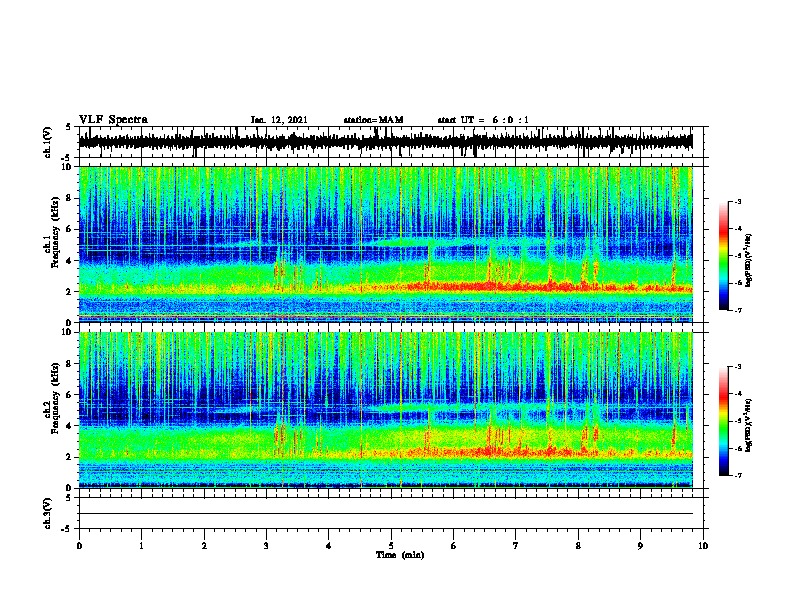Viewport: 792px width, 612px height.
Task: Click time axis tick label "7"
Action: click(x=516, y=546)
